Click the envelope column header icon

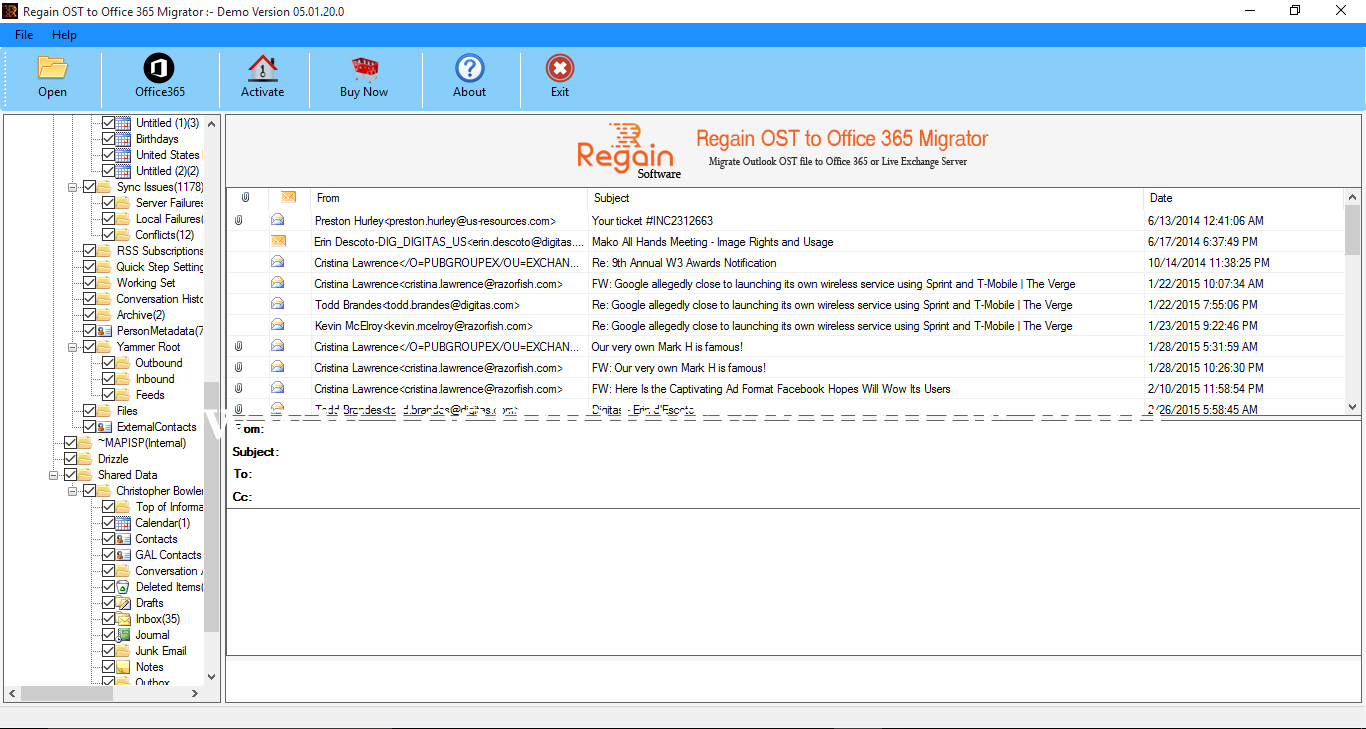coord(288,198)
